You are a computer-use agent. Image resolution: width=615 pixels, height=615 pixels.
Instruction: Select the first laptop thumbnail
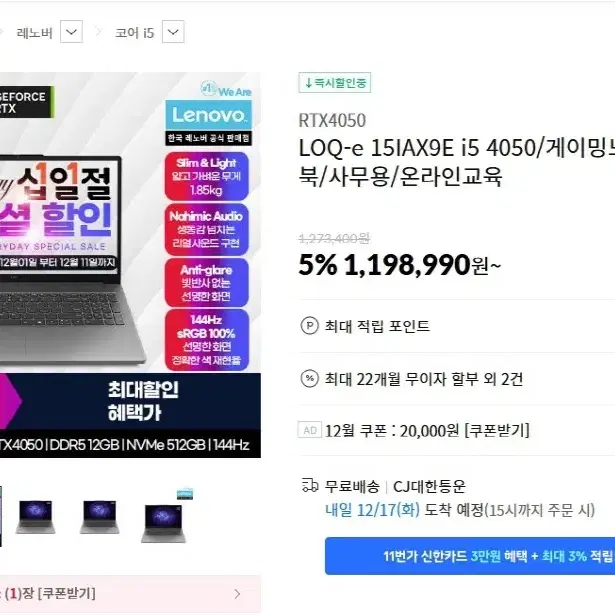coord(35,517)
